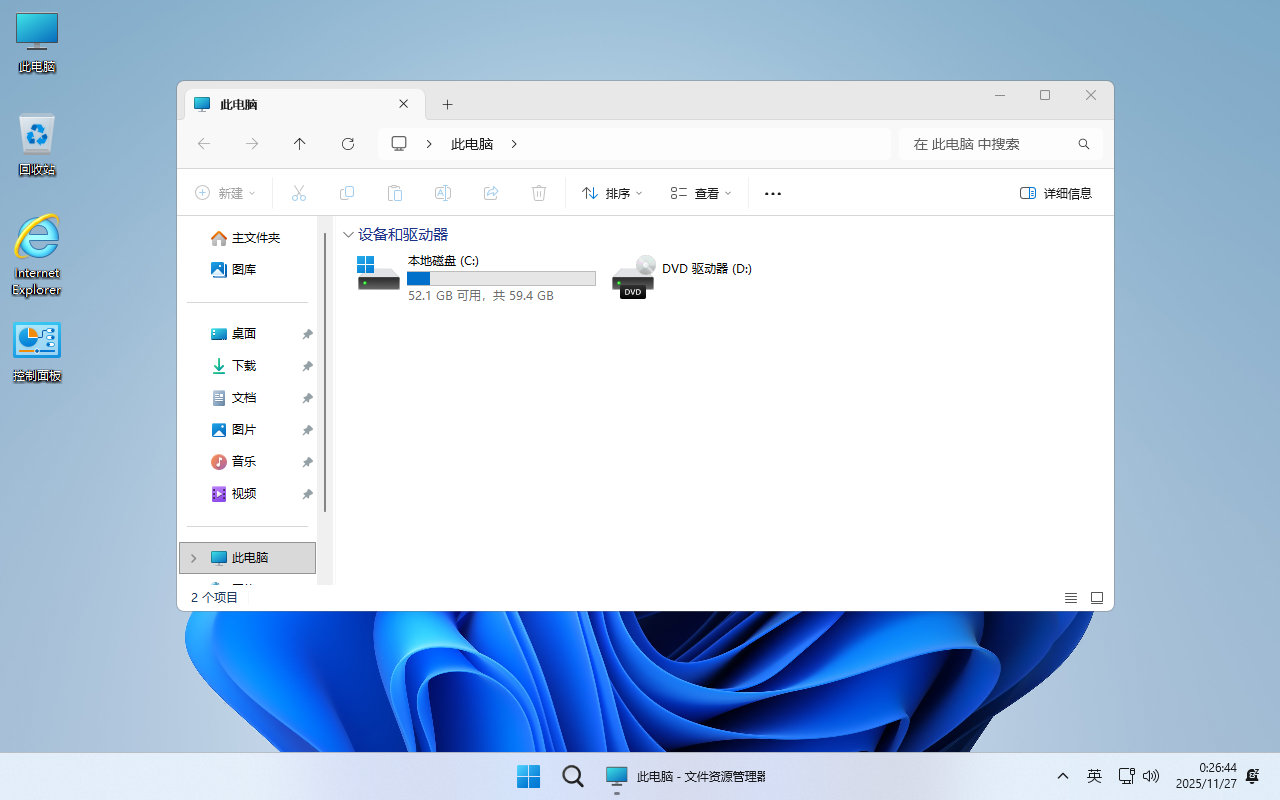Add a new tab with plus button
The height and width of the screenshot is (800, 1280).
tap(447, 104)
